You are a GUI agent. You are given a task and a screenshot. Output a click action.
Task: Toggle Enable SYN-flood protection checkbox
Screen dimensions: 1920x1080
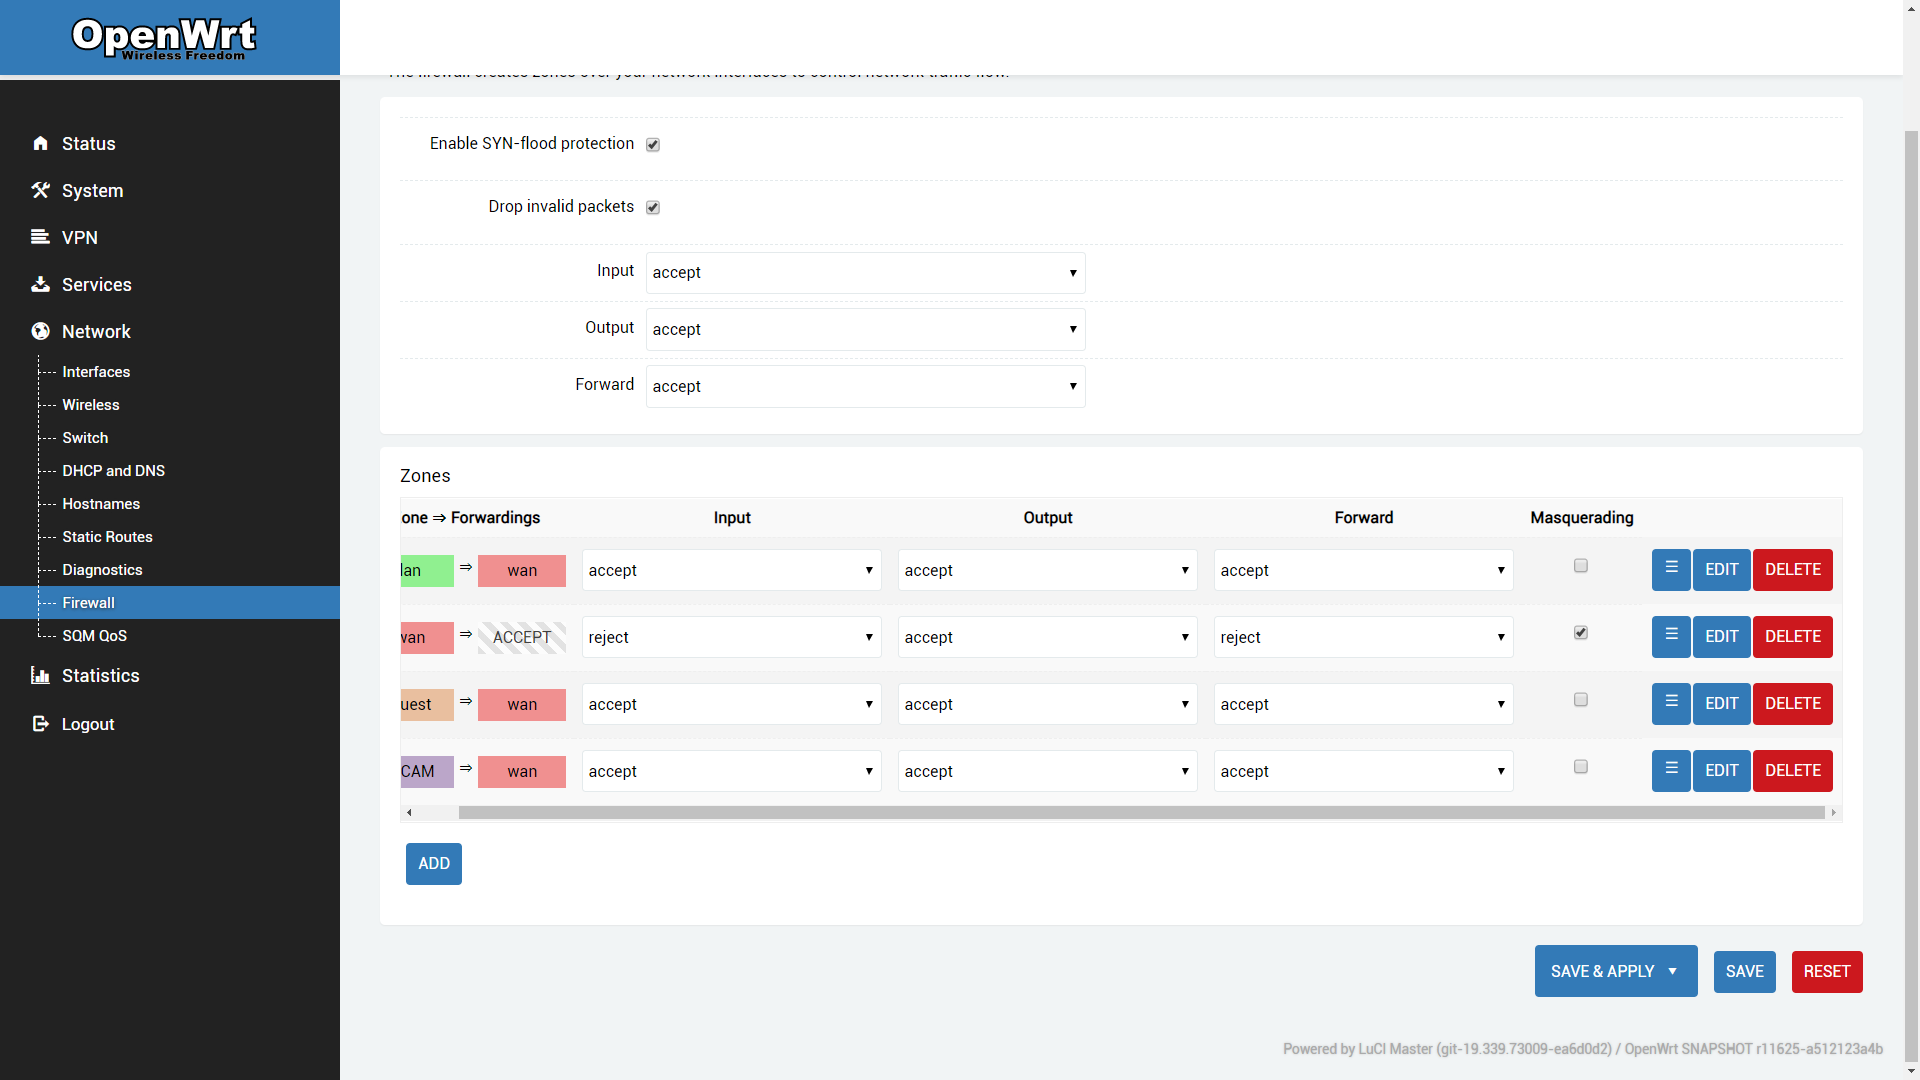pos(653,142)
